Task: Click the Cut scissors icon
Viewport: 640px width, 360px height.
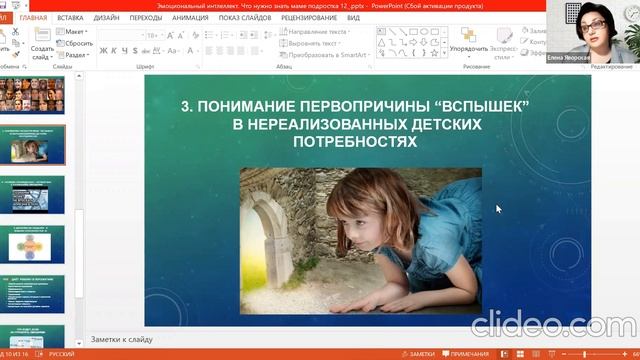Action: click(x=15, y=31)
